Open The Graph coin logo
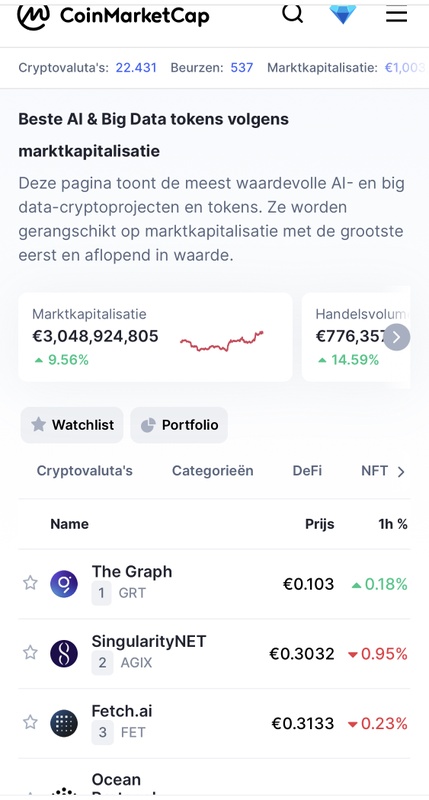 click(x=64, y=584)
